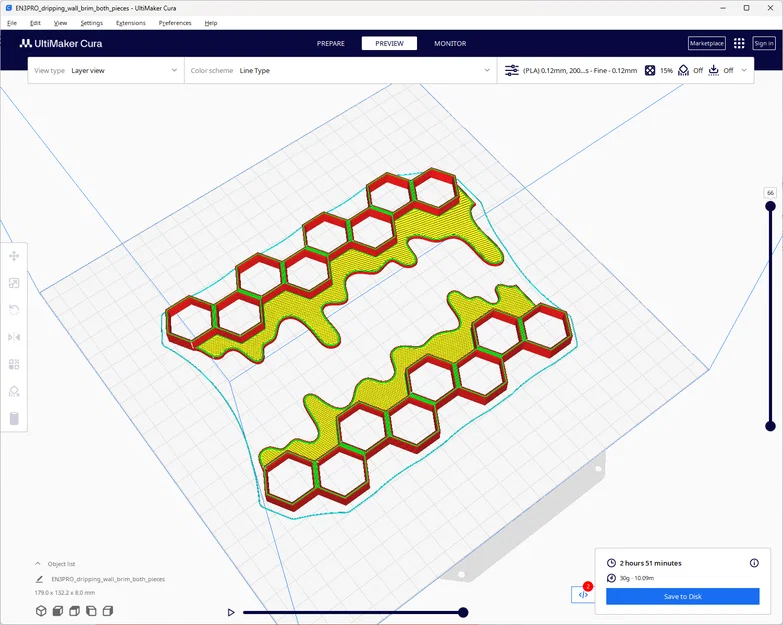Click the 30g - 10.09m material estimate
The image size is (783, 625).
tap(637, 578)
